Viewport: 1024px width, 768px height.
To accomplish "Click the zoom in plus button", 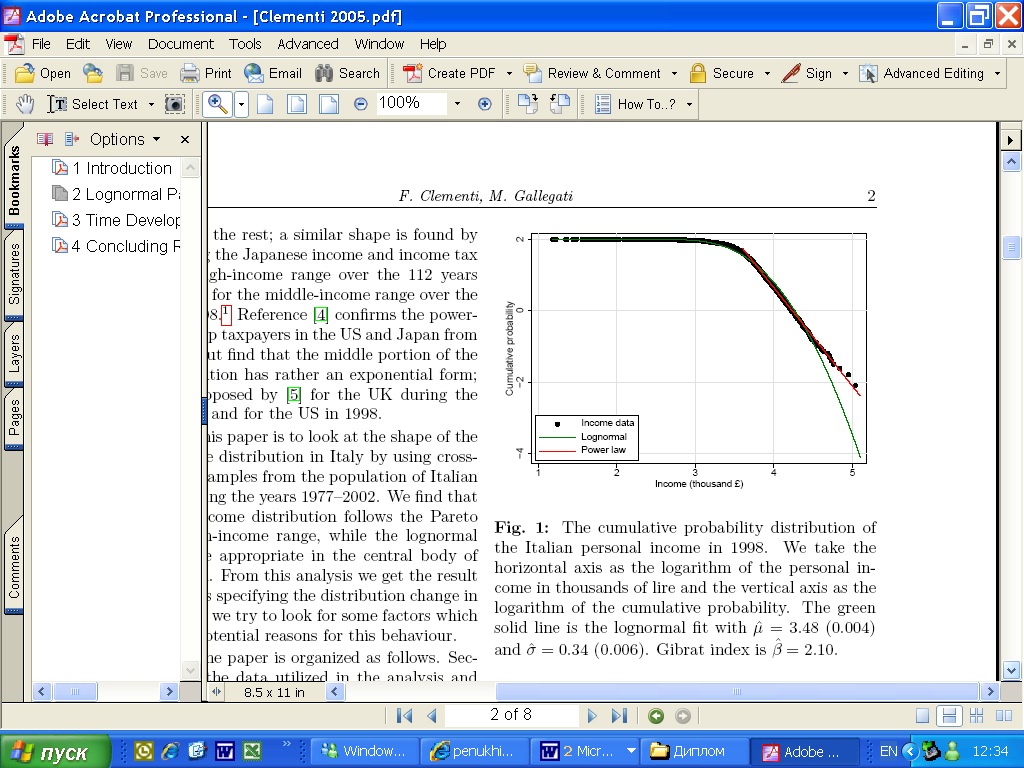I will click(x=485, y=104).
